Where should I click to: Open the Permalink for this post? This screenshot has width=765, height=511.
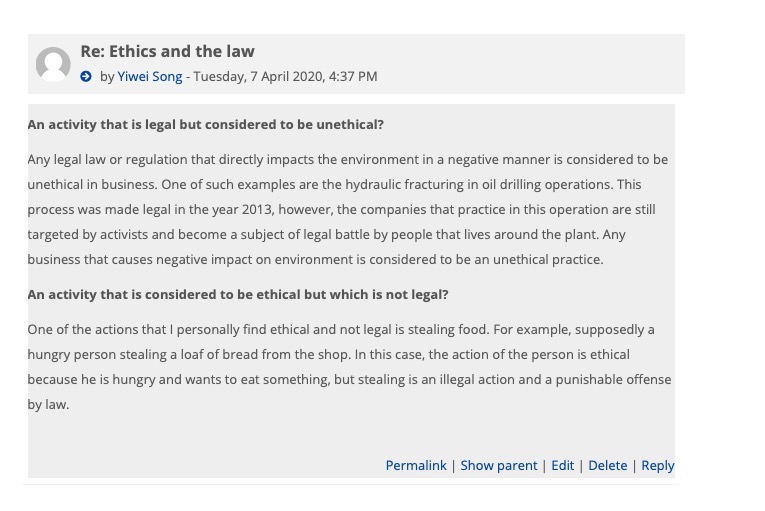pos(416,465)
